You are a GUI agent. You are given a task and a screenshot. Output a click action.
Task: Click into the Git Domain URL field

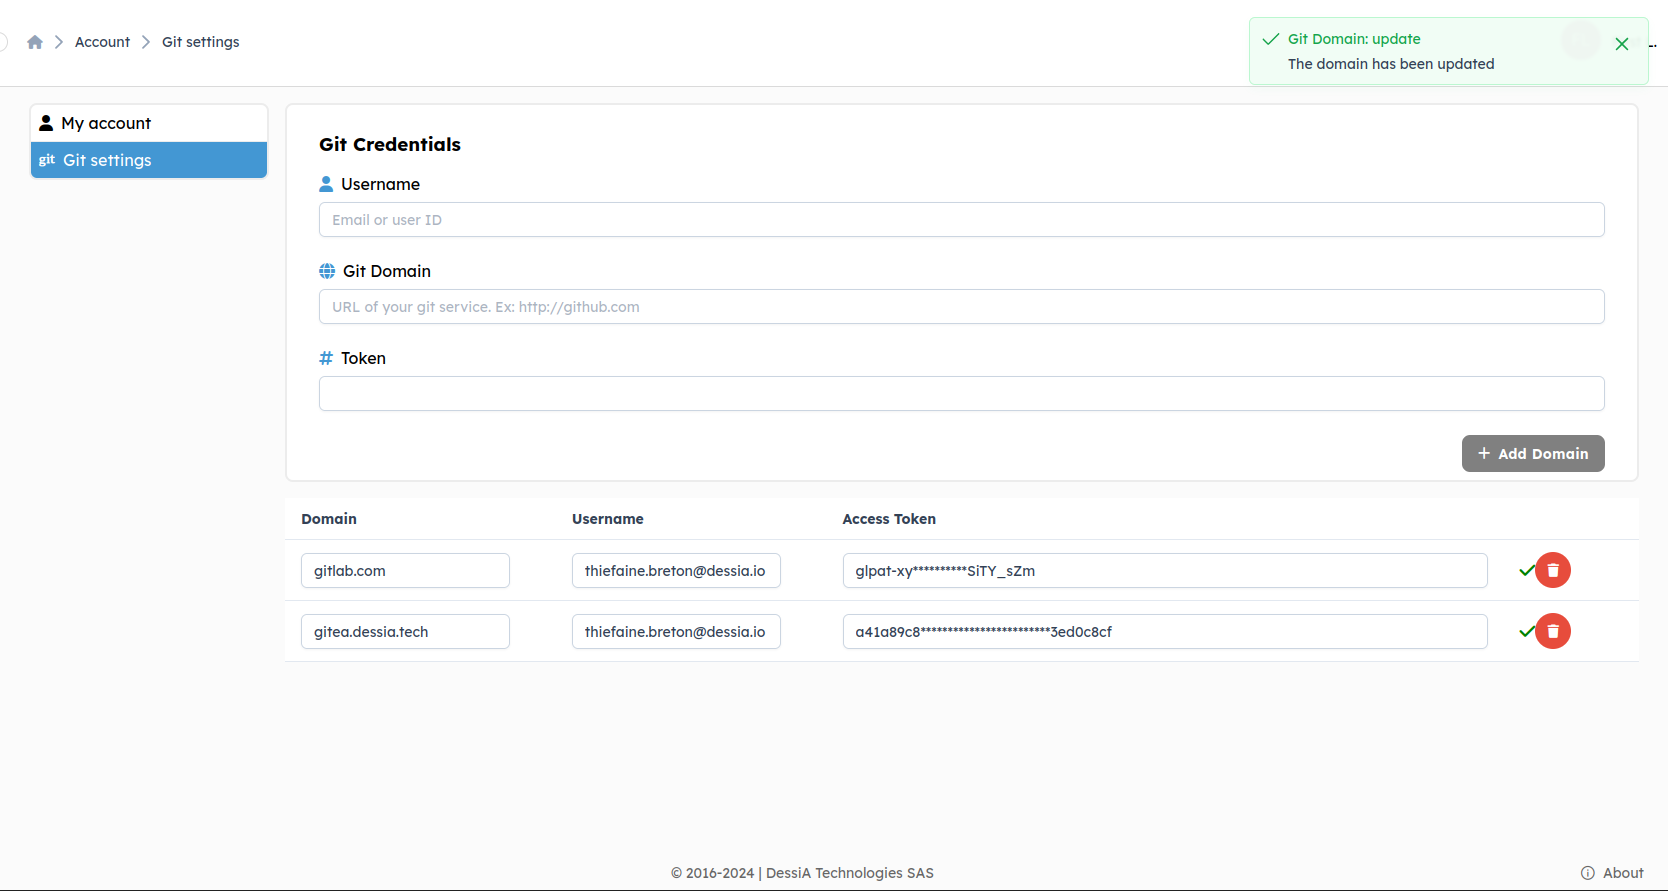click(961, 307)
